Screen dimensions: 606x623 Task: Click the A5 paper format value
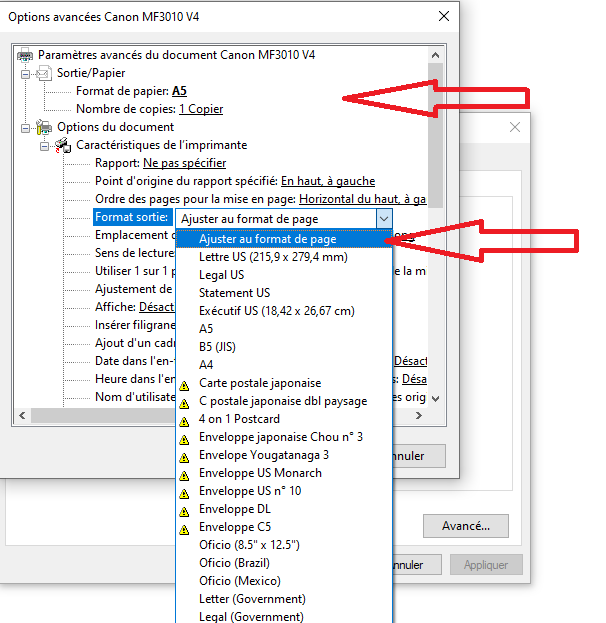(x=180, y=91)
